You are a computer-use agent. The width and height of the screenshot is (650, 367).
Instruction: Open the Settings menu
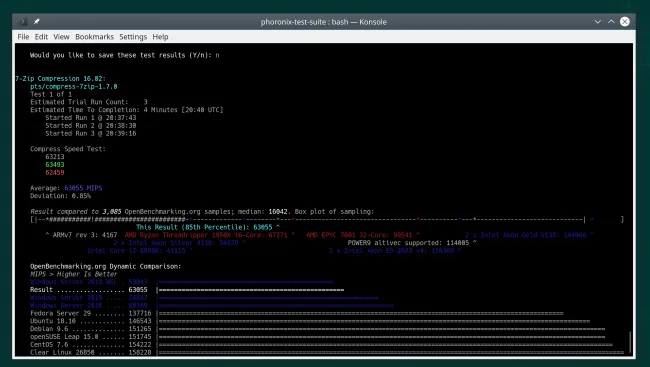tap(133, 37)
